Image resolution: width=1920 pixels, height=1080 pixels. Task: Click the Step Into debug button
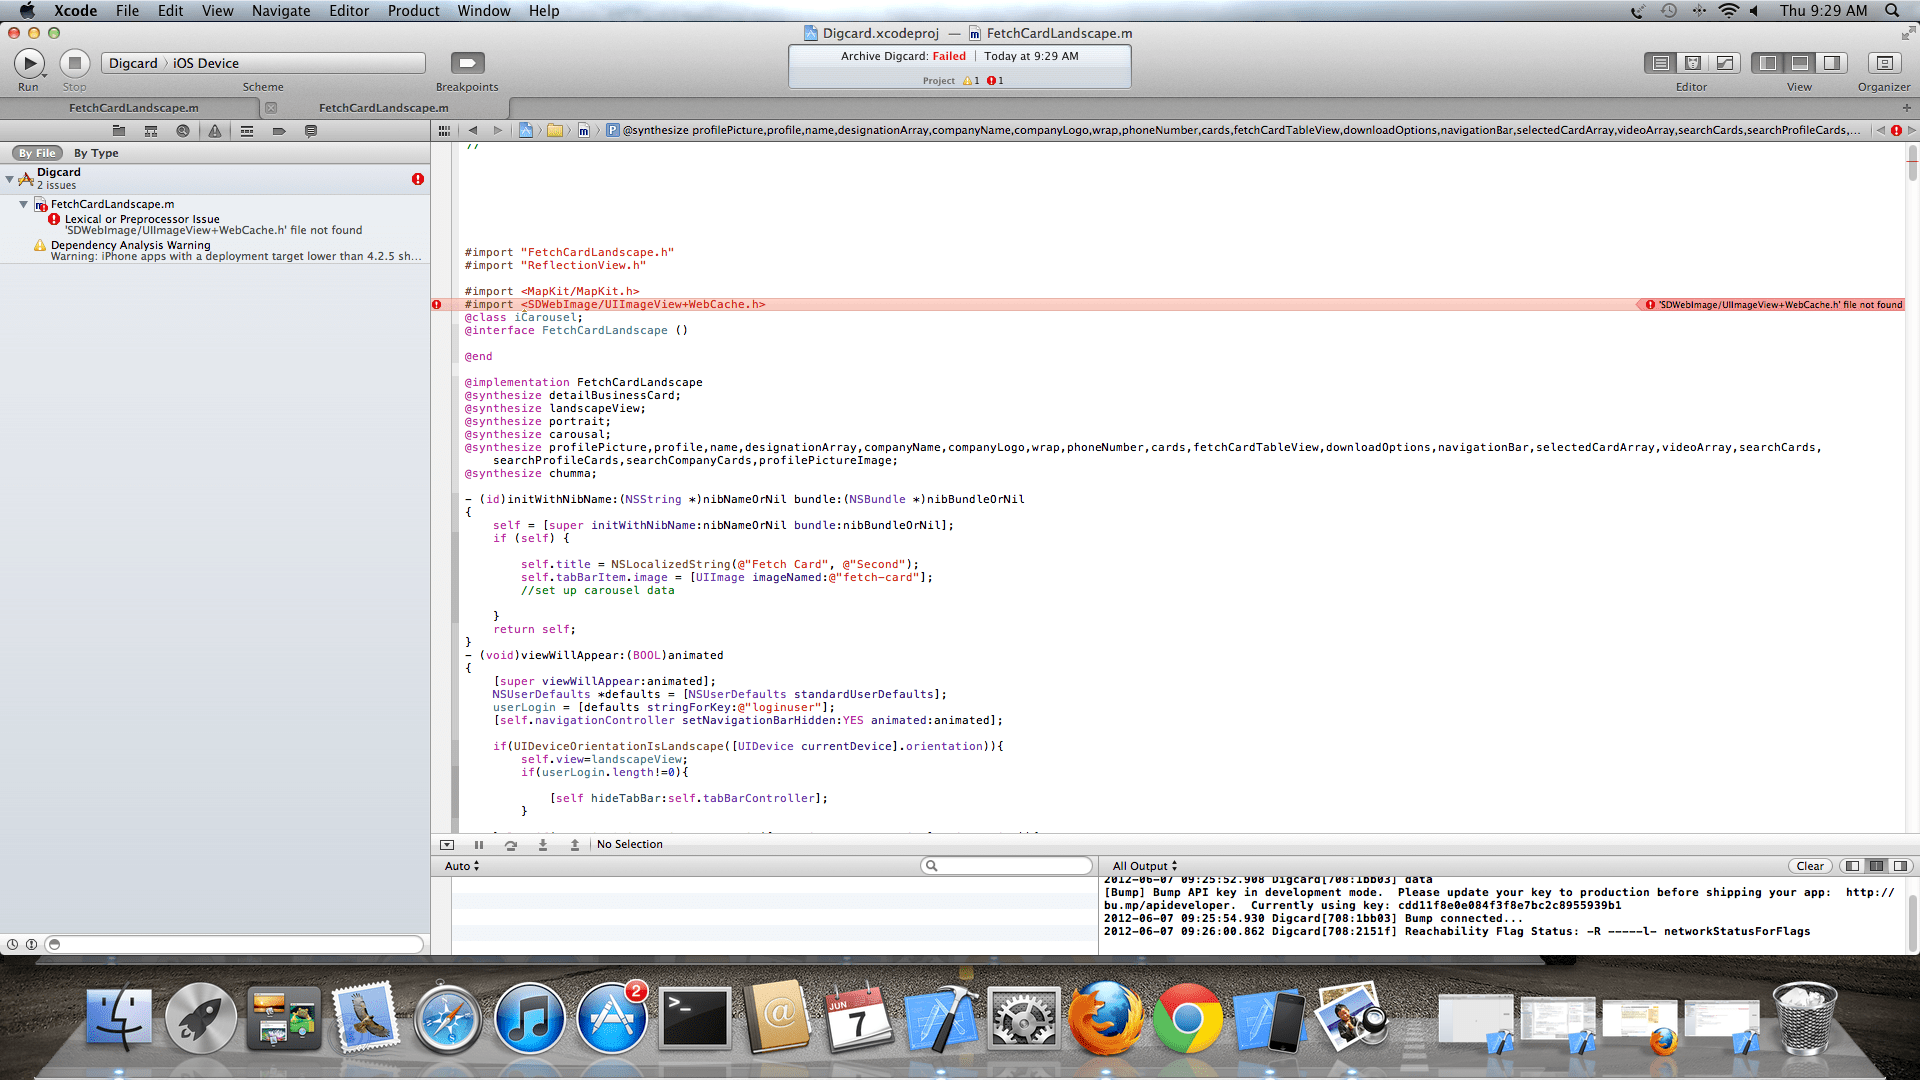[x=543, y=845]
